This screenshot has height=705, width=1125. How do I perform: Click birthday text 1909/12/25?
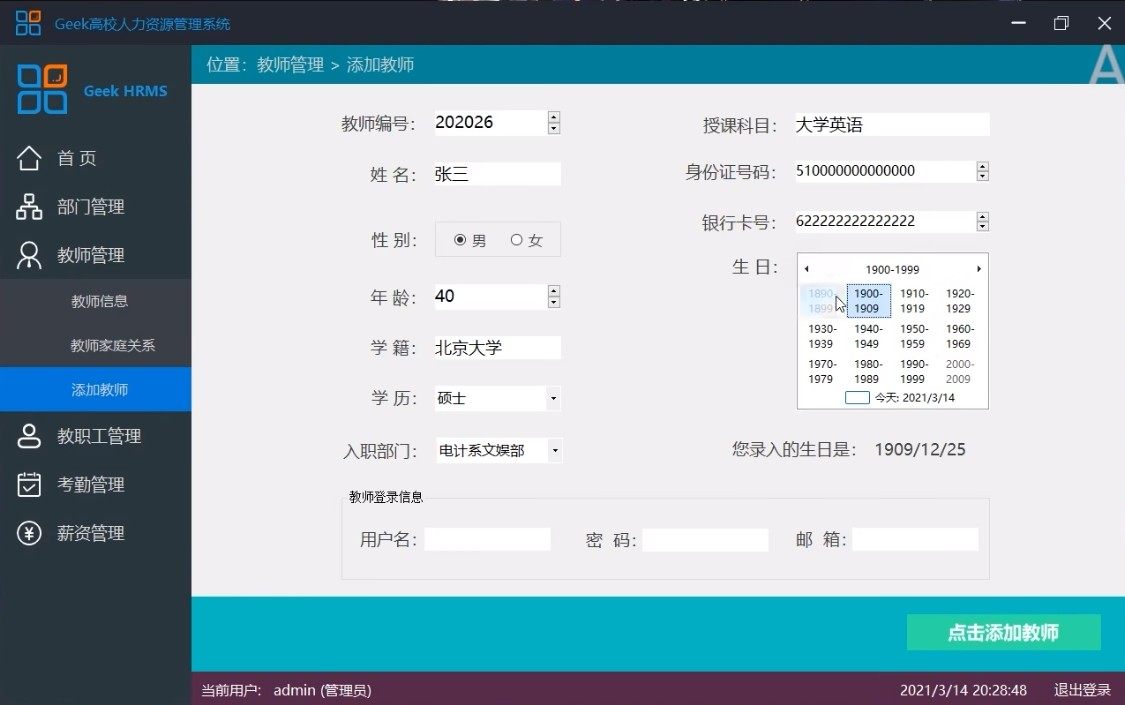920,450
